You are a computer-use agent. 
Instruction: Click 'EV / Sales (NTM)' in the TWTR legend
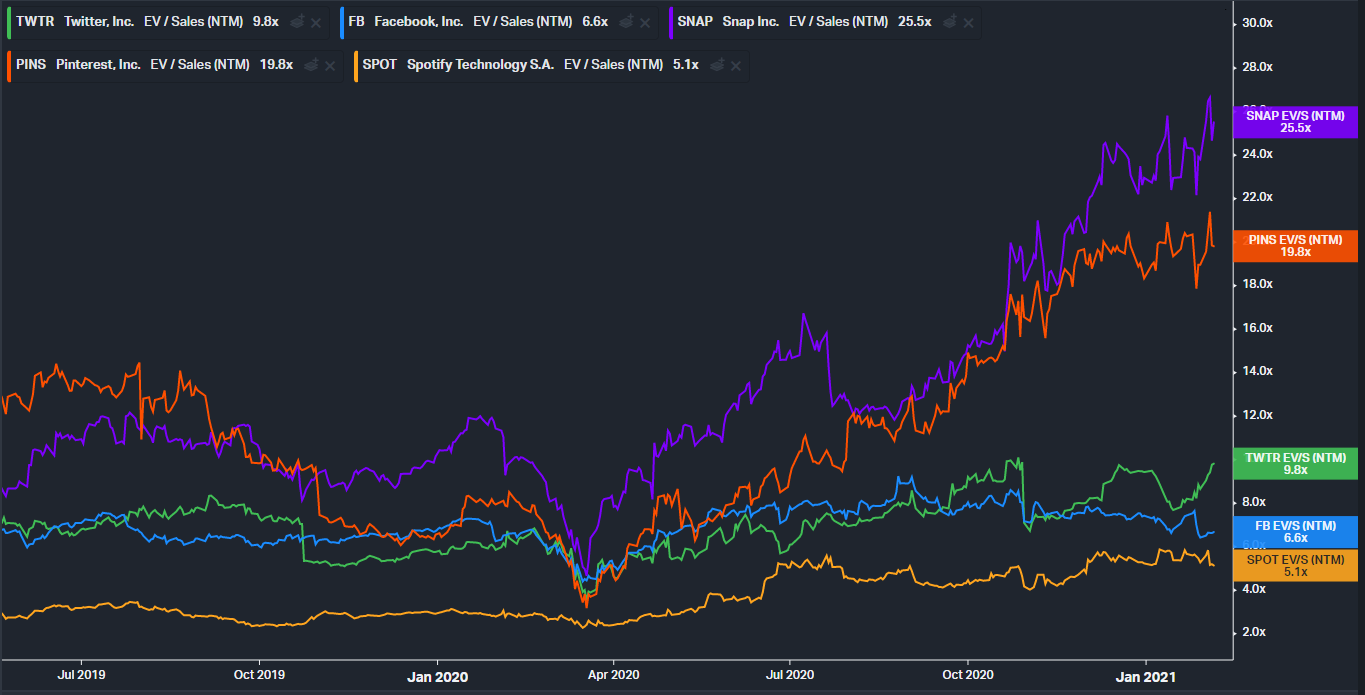tap(194, 22)
